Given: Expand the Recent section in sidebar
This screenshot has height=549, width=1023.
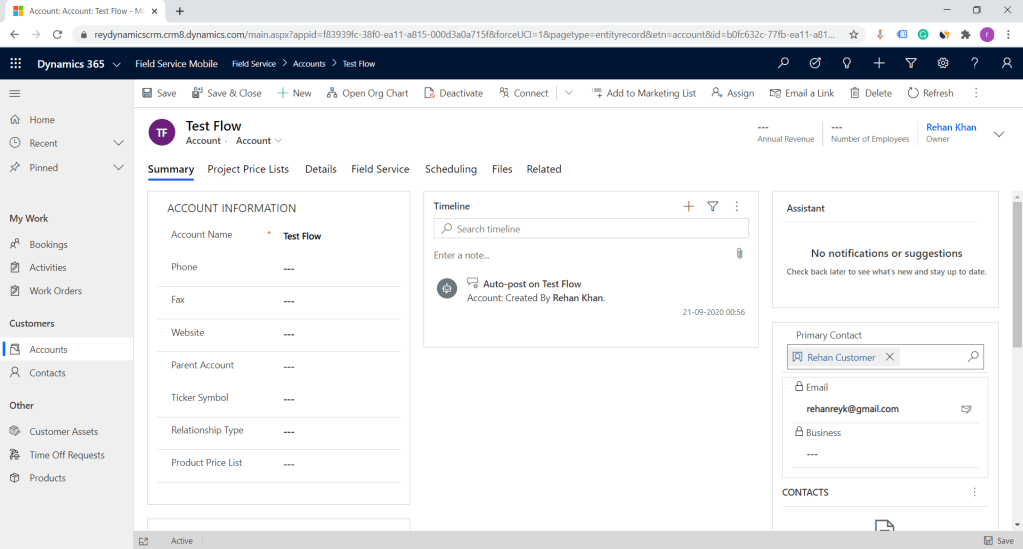Looking at the screenshot, I should click(118, 143).
